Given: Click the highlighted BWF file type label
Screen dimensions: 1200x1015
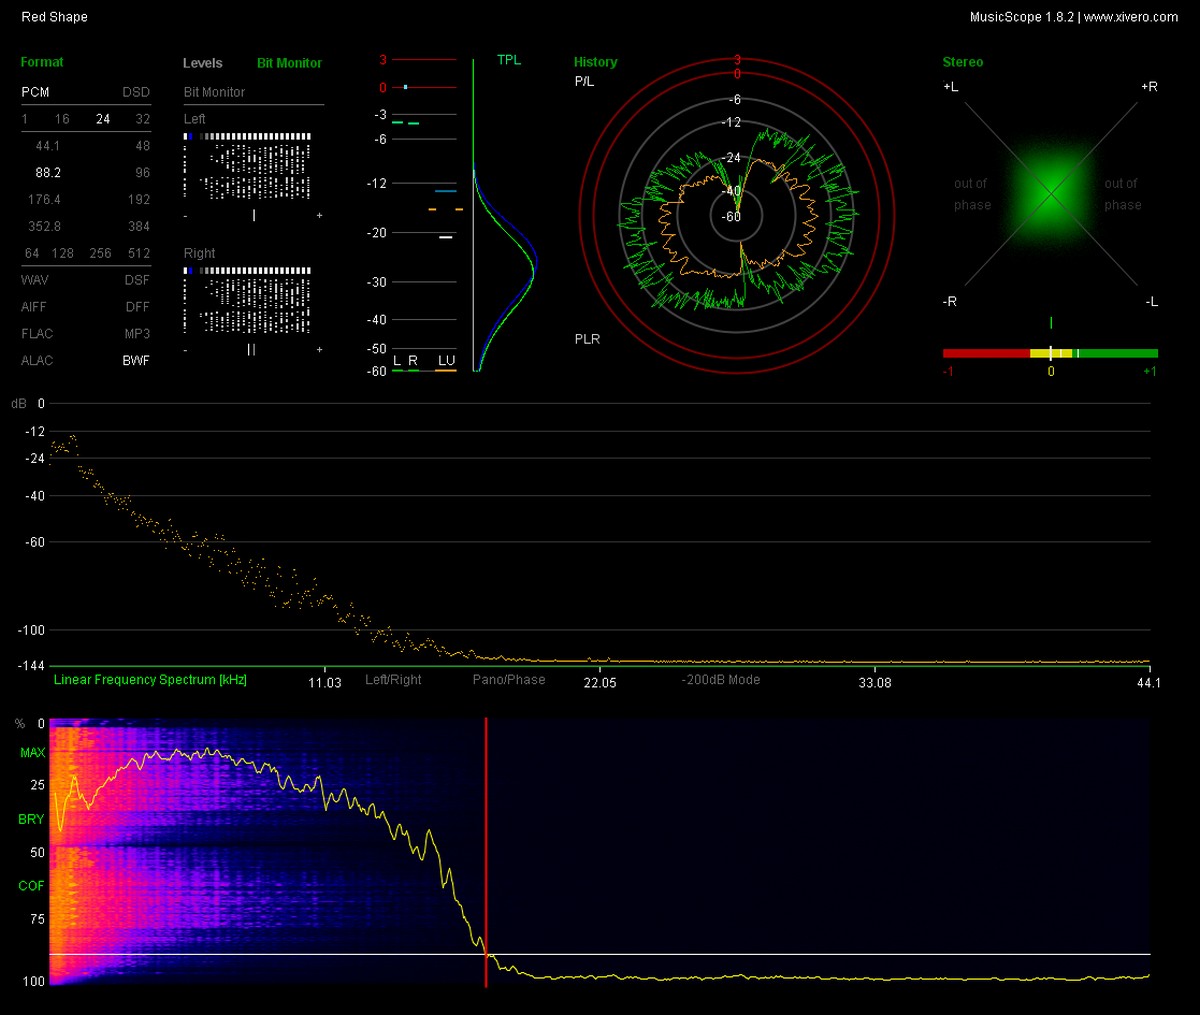Looking at the screenshot, I should tap(136, 361).
